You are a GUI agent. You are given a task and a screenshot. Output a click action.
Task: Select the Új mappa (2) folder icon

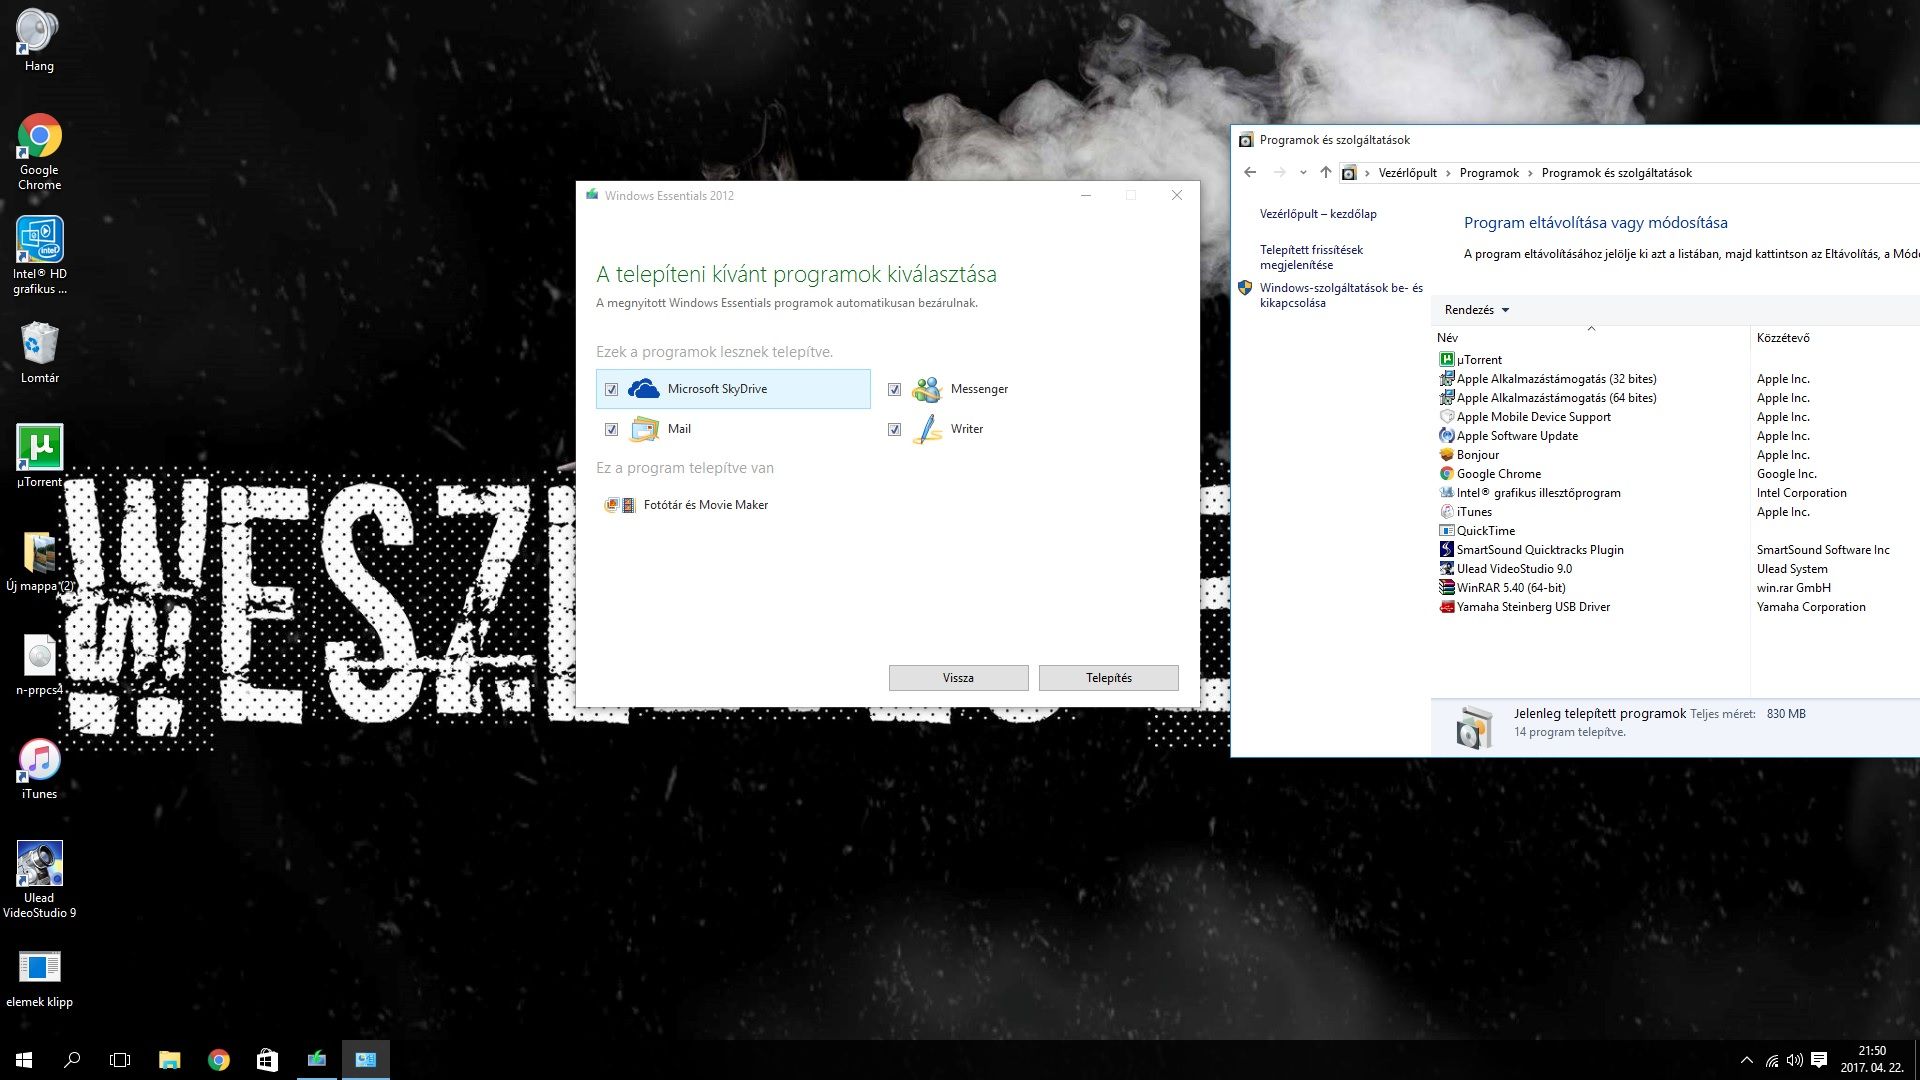(39, 561)
